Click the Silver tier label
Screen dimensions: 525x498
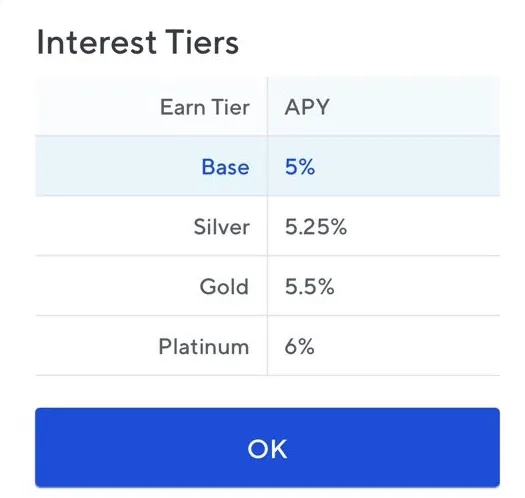pos(222,227)
